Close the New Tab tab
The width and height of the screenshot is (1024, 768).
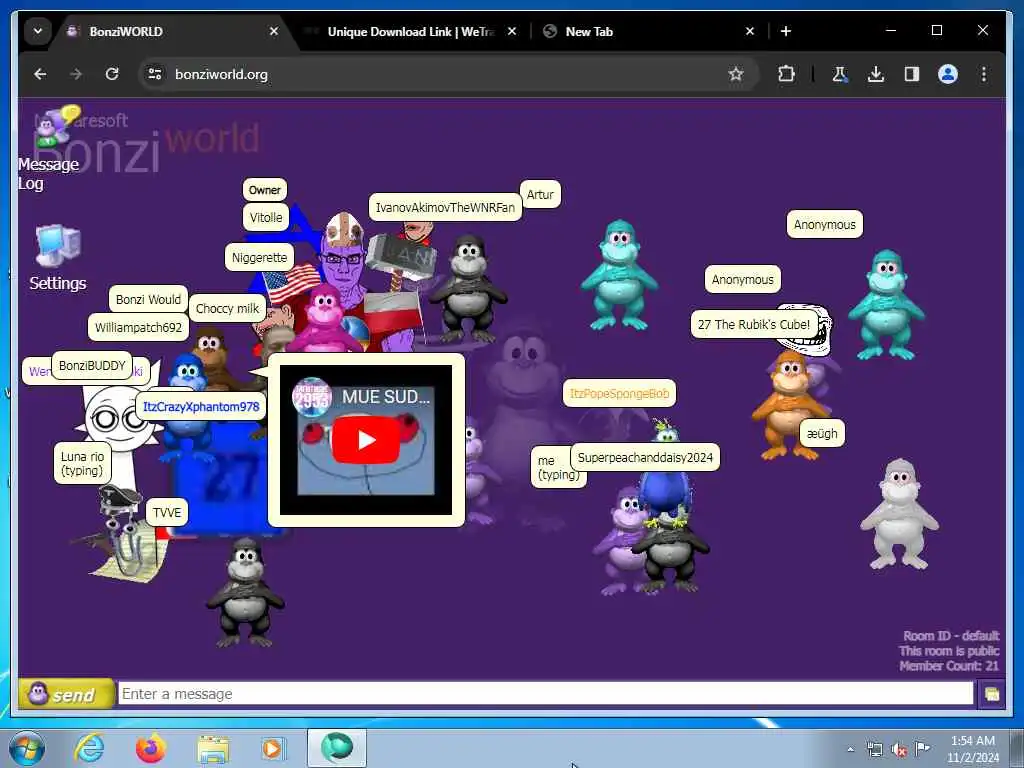coord(750,31)
